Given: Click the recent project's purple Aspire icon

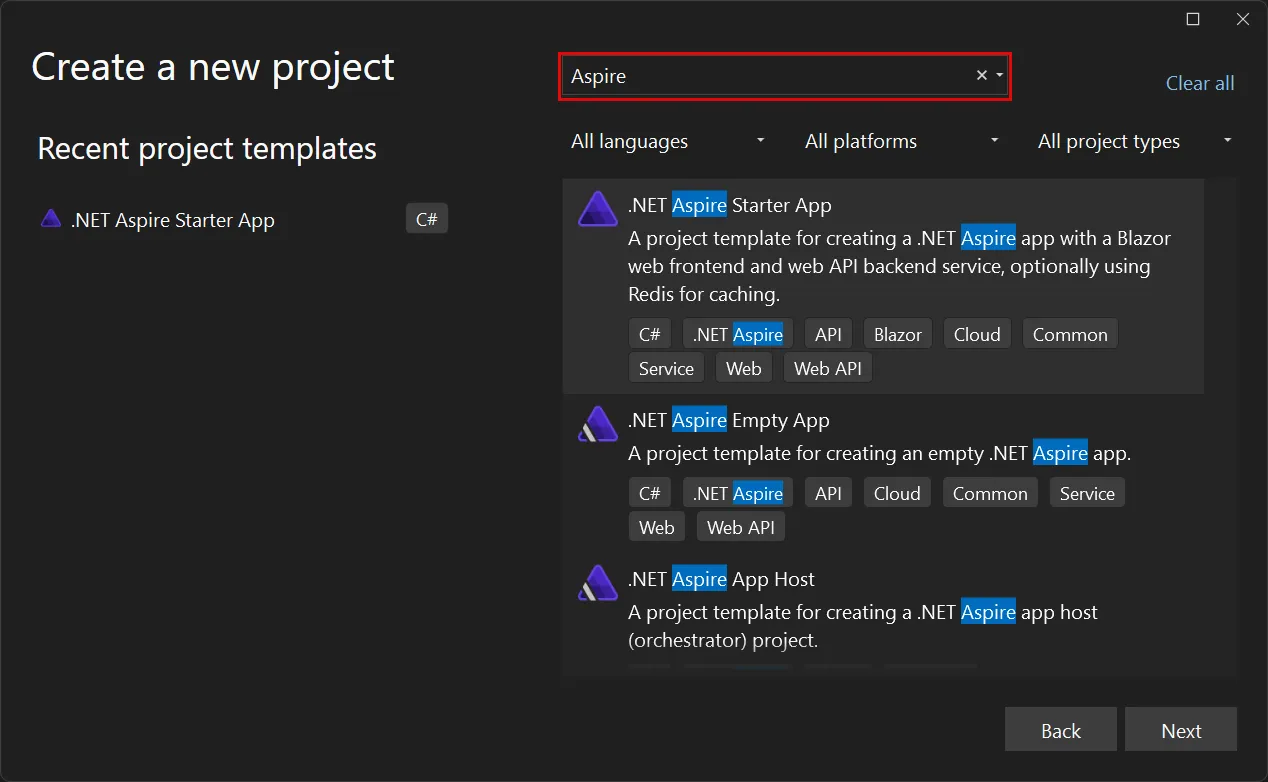Looking at the screenshot, I should coord(51,219).
